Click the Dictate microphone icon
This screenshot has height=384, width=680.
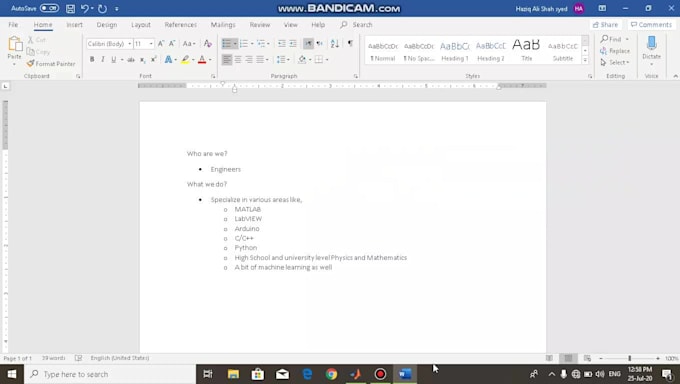tap(651, 43)
